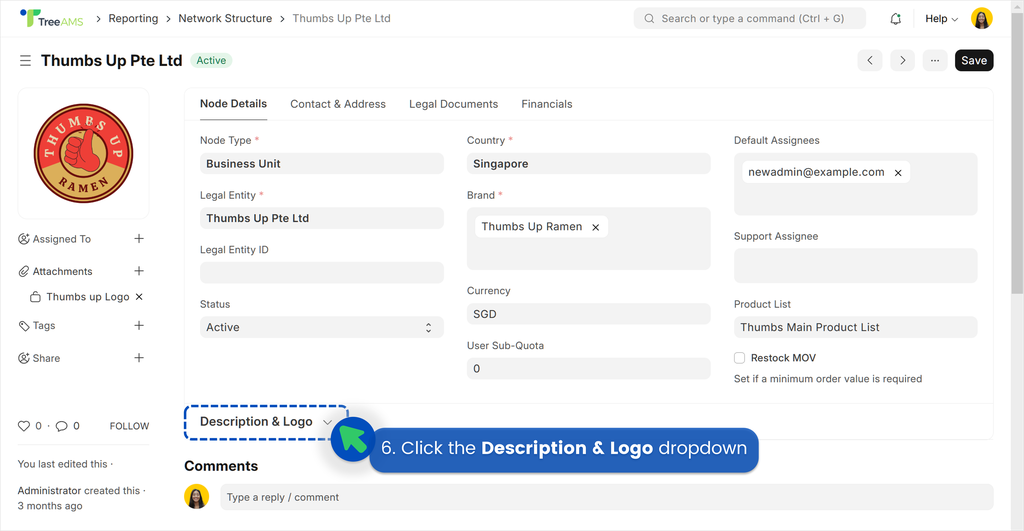Open the three-dots more options menu

(935, 60)
